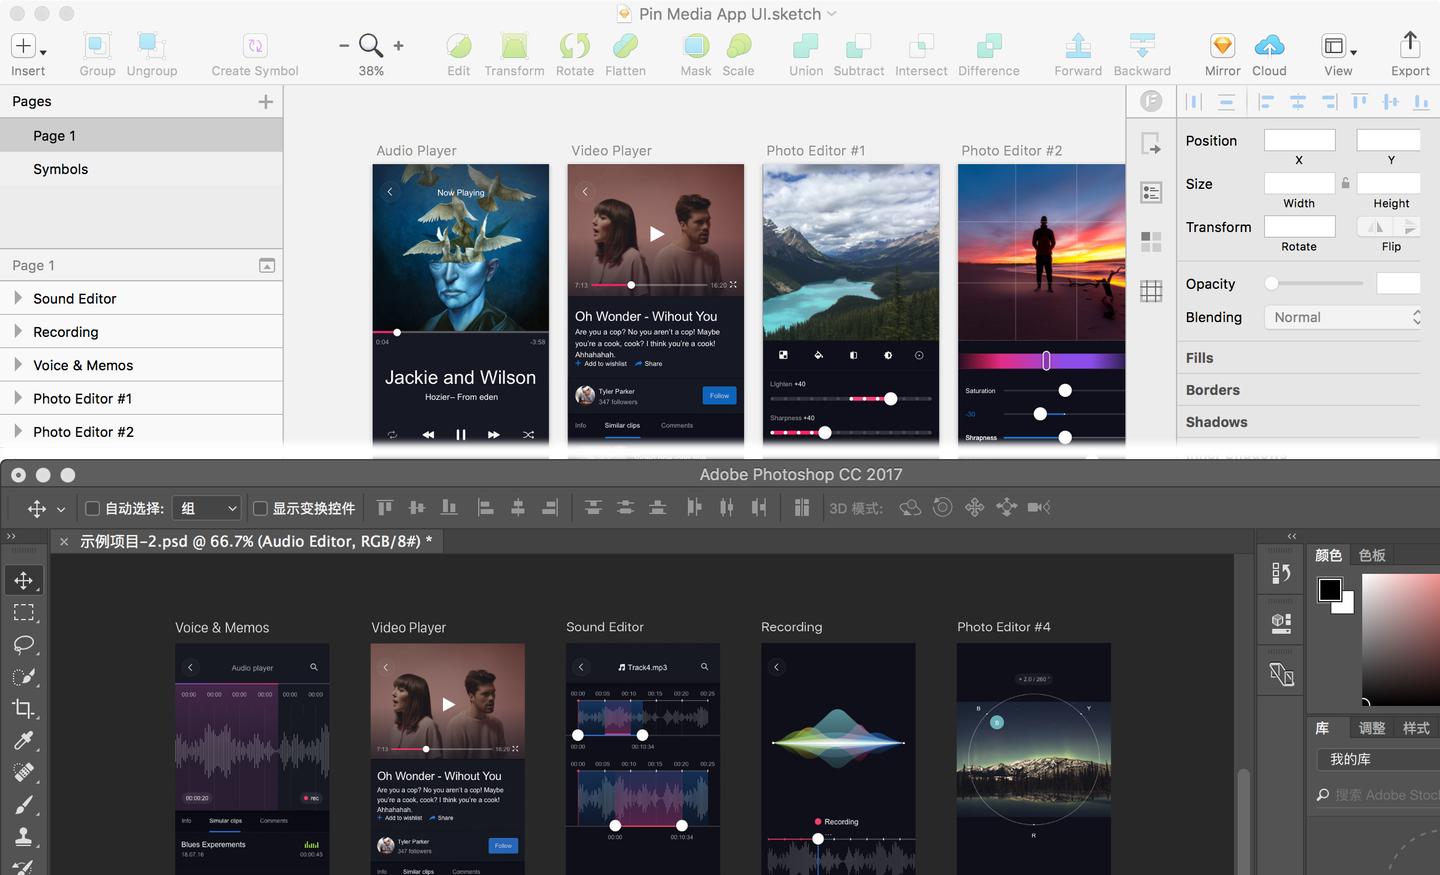Screen dimensions: 1440x875
Task: Open Sketch Cloud from the toolbar
Action: click(x=1269, y=46)
